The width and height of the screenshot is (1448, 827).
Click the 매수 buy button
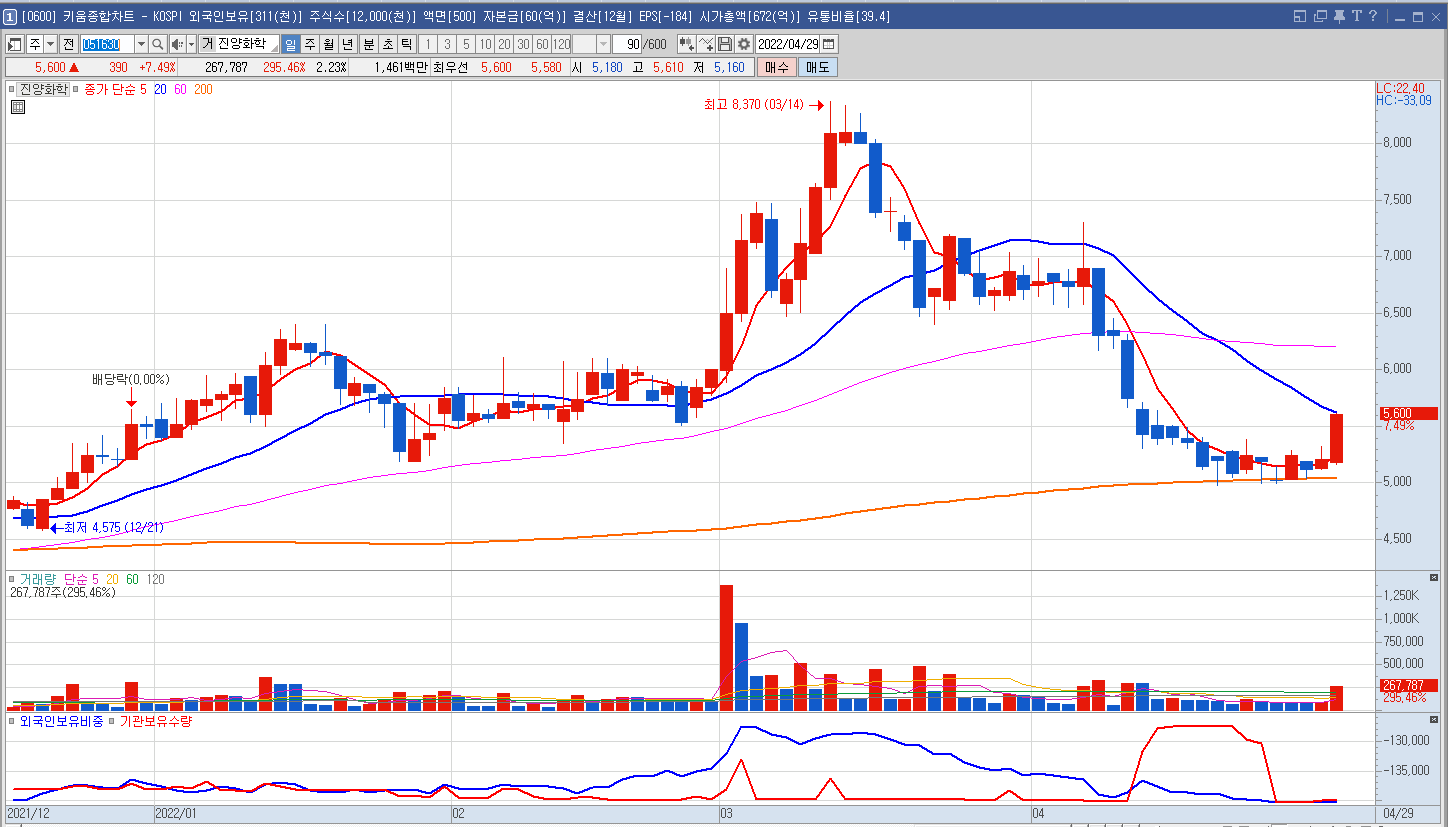coord(777,67)
